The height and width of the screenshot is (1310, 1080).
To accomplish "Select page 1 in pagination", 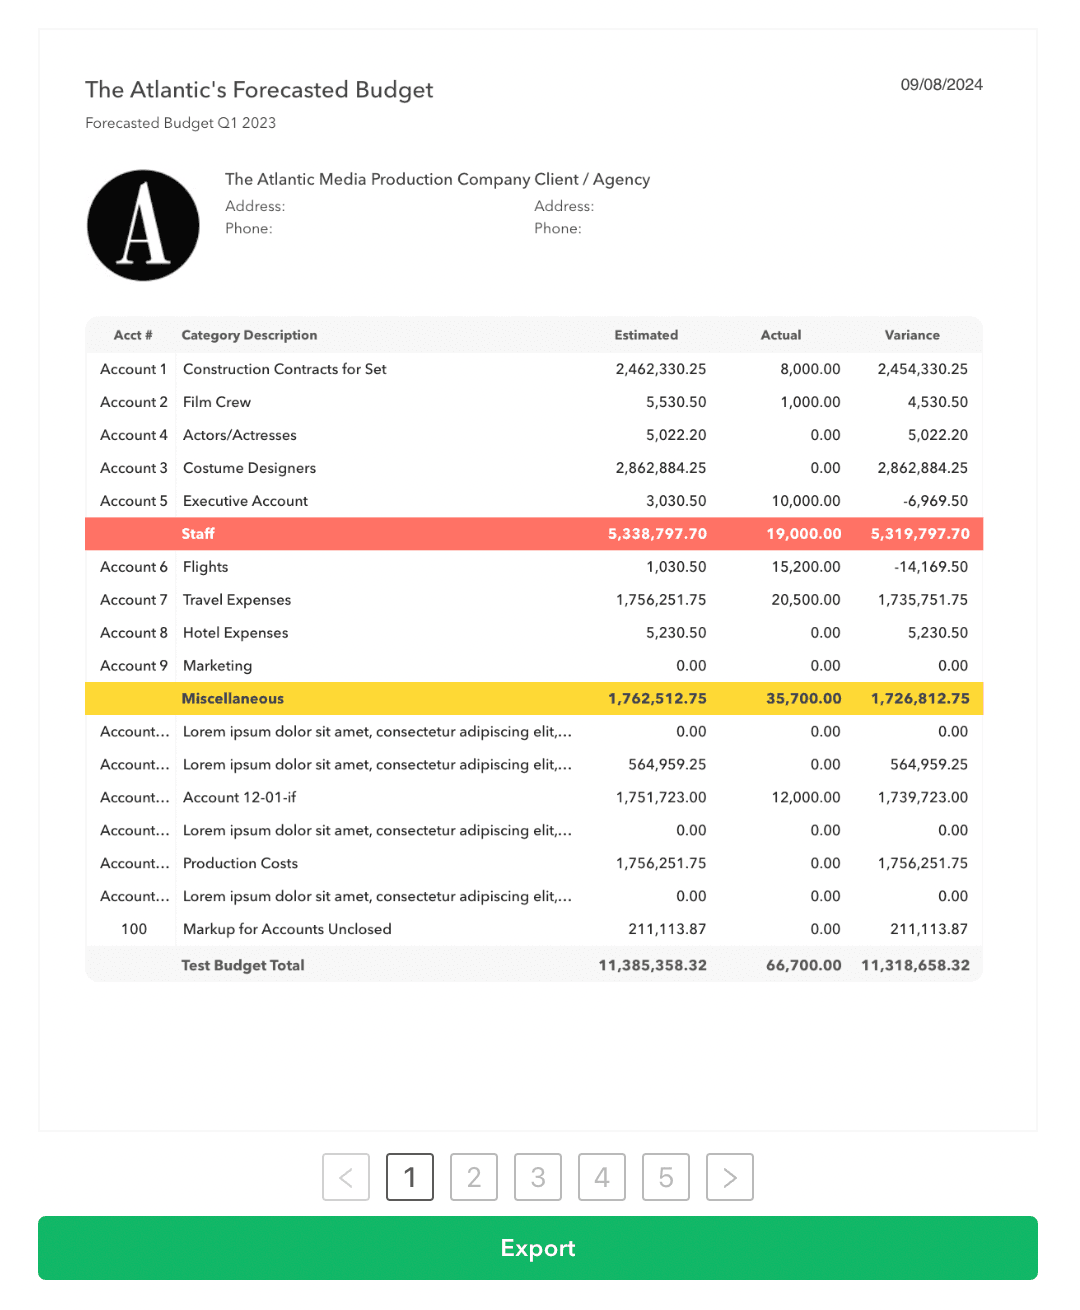I will tap(410, 1177).
